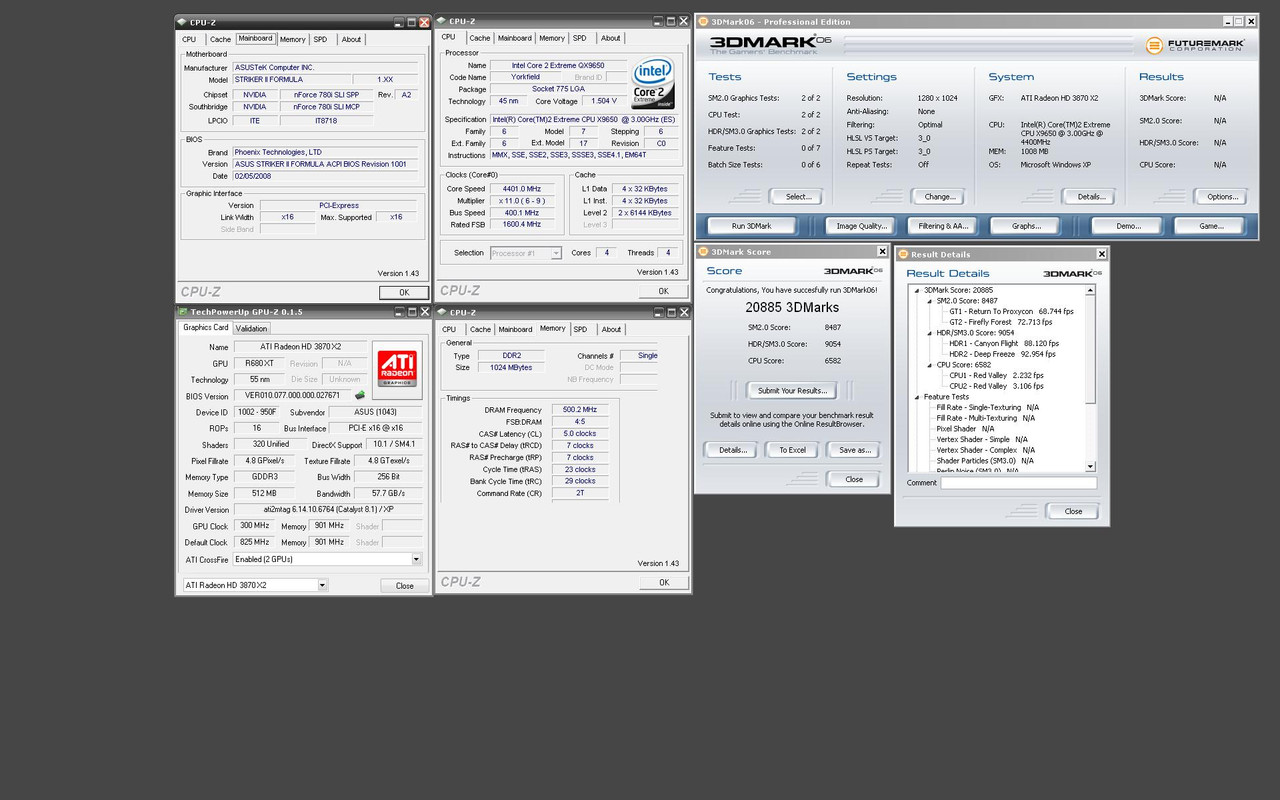This screenshot has height=800, width=1280.
Task: Click Submit Your Results... button
Action: pyautogui.click(x=792, y=390)
